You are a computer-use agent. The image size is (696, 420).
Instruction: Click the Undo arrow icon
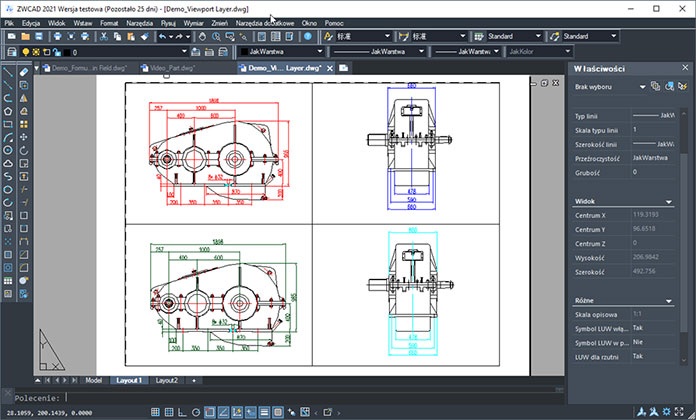[163, 36]
